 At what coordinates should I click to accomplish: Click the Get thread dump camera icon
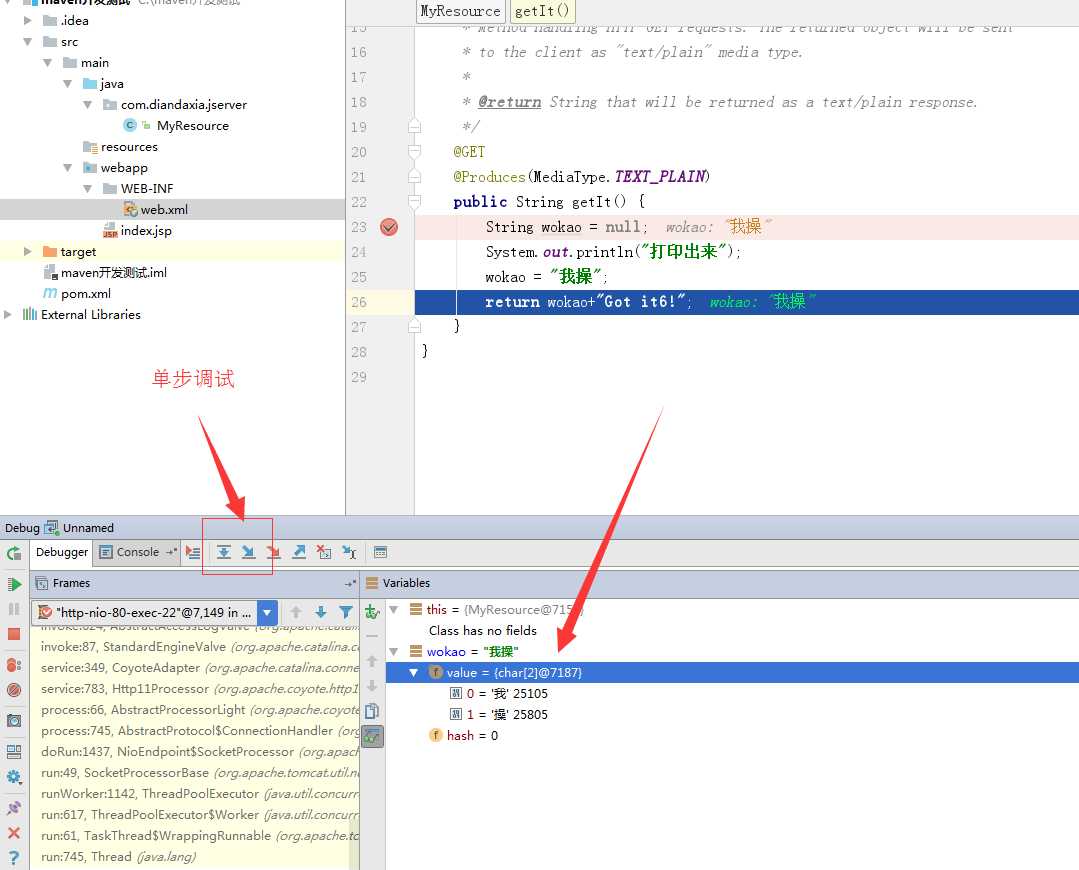[x=14, y=721]
